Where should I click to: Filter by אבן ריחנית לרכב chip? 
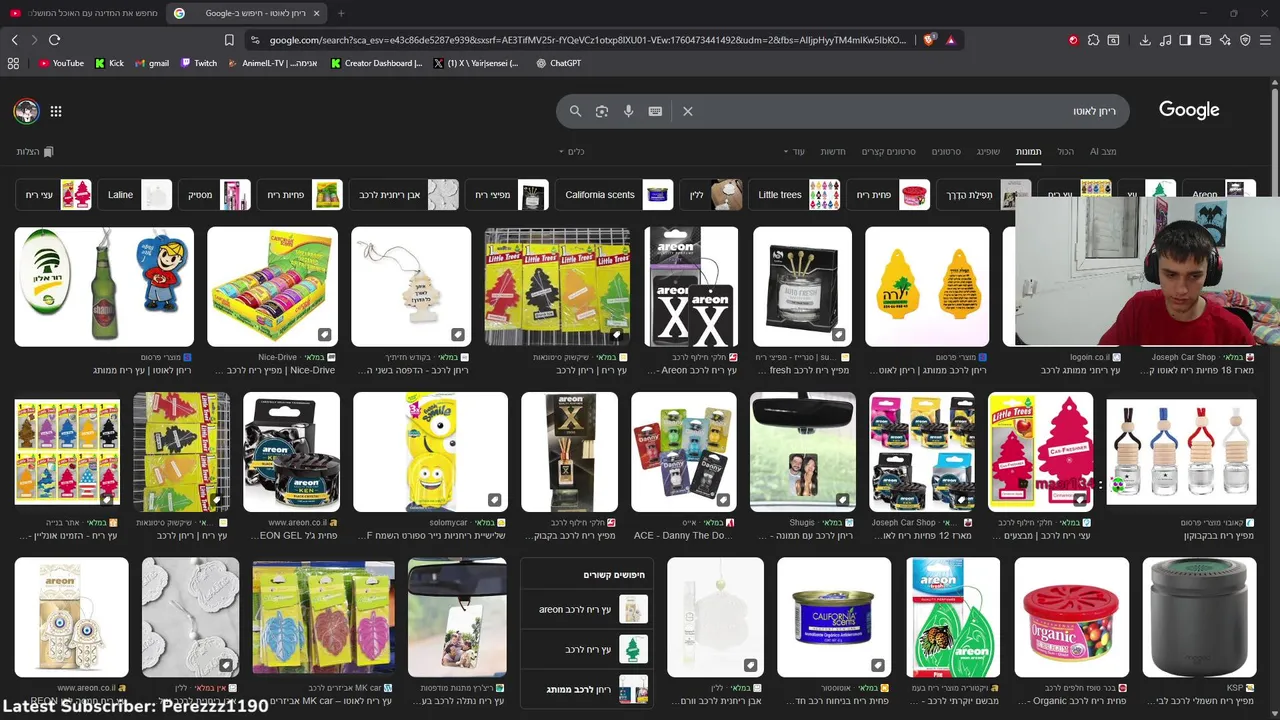[x=404, y=195]
